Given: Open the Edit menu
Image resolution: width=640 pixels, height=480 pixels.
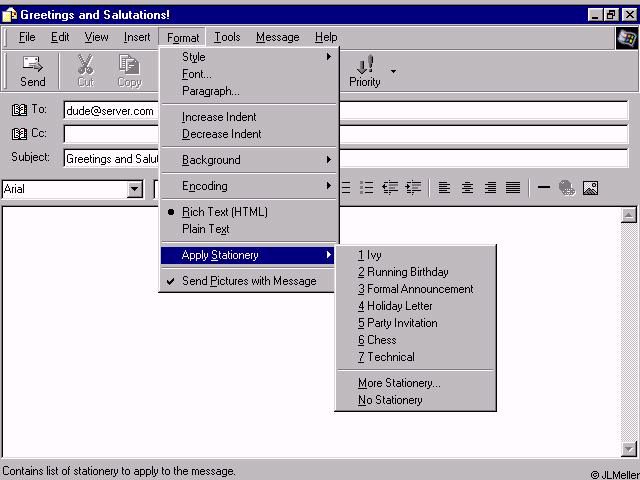Looking at the screenshot, I should (x=60, y=37).
